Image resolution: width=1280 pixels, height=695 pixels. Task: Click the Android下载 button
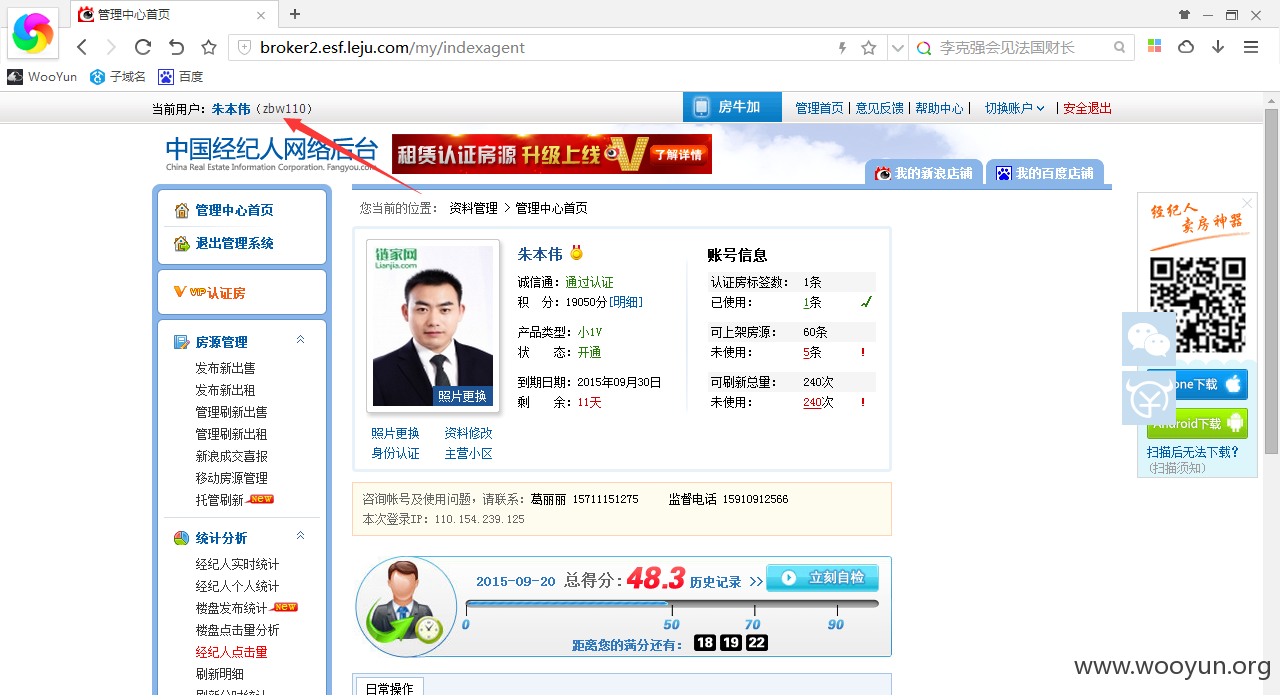tap(1197, 423)
